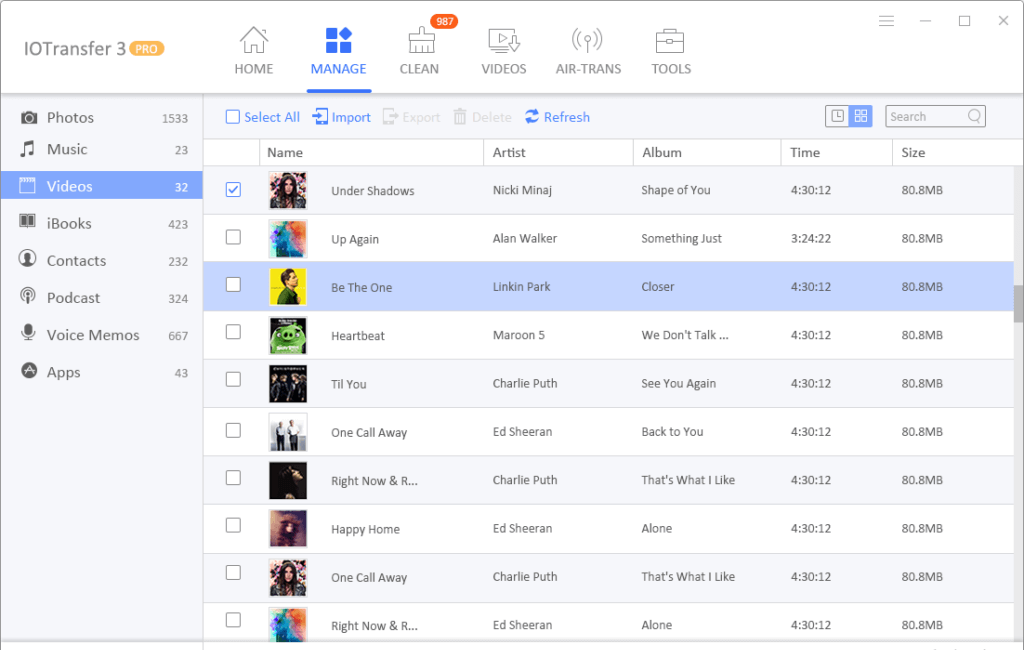Open the hamburger menu icon

pos(886,21)
